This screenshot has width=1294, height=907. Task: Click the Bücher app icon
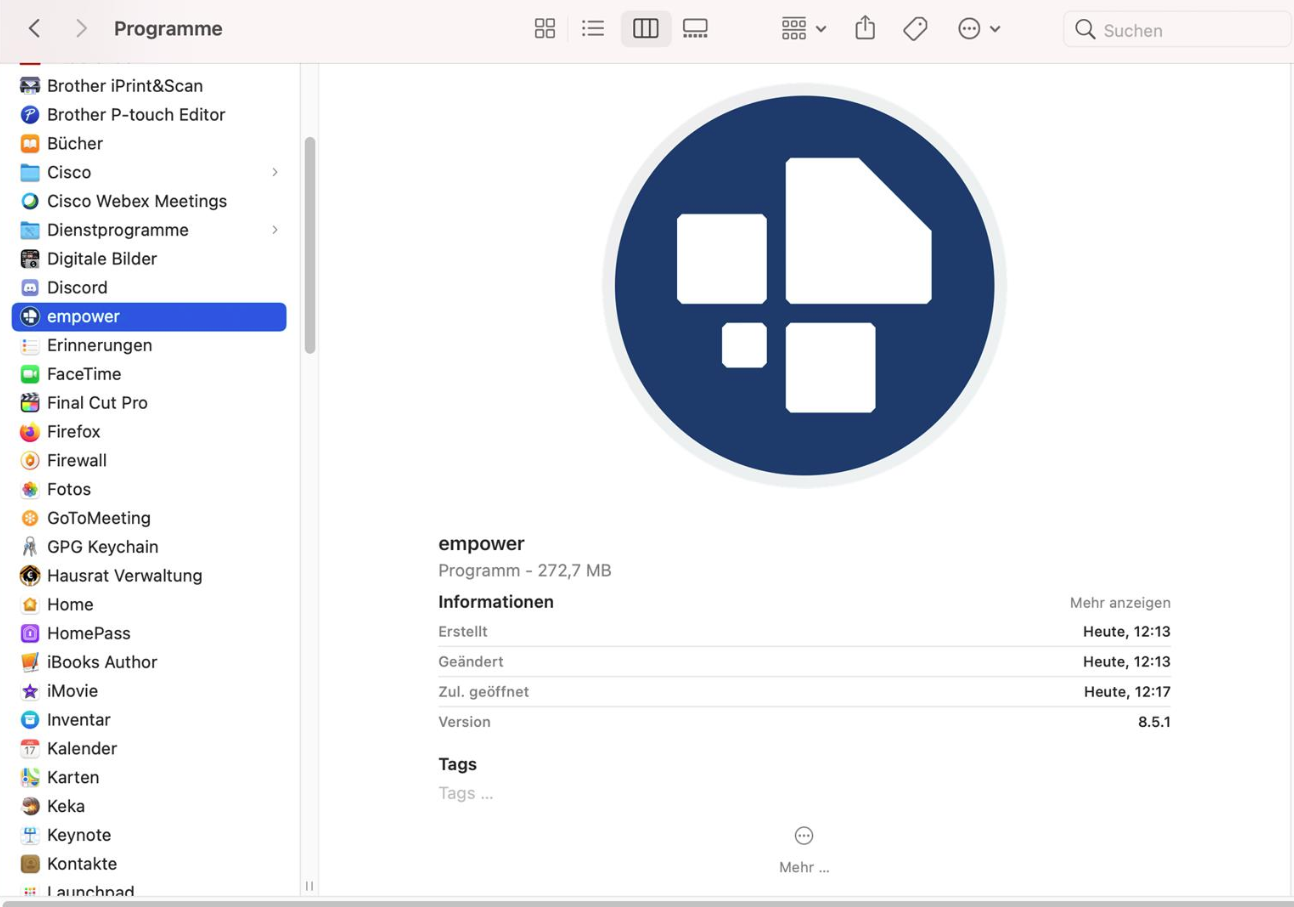coord(30,144)
